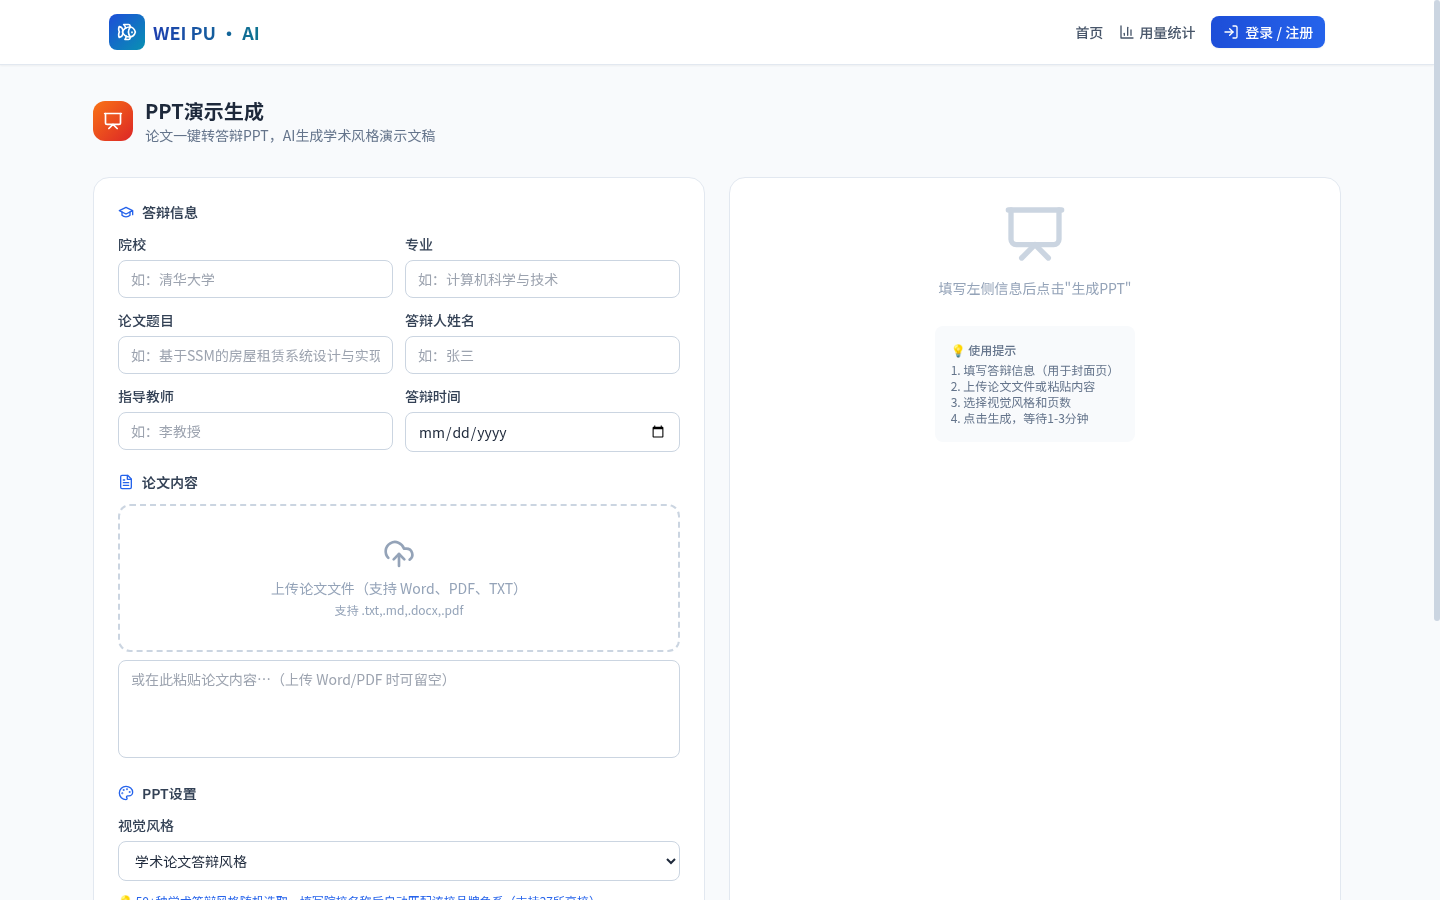
Task: Click the 登录 / 注册 button
Action: 1268,32
